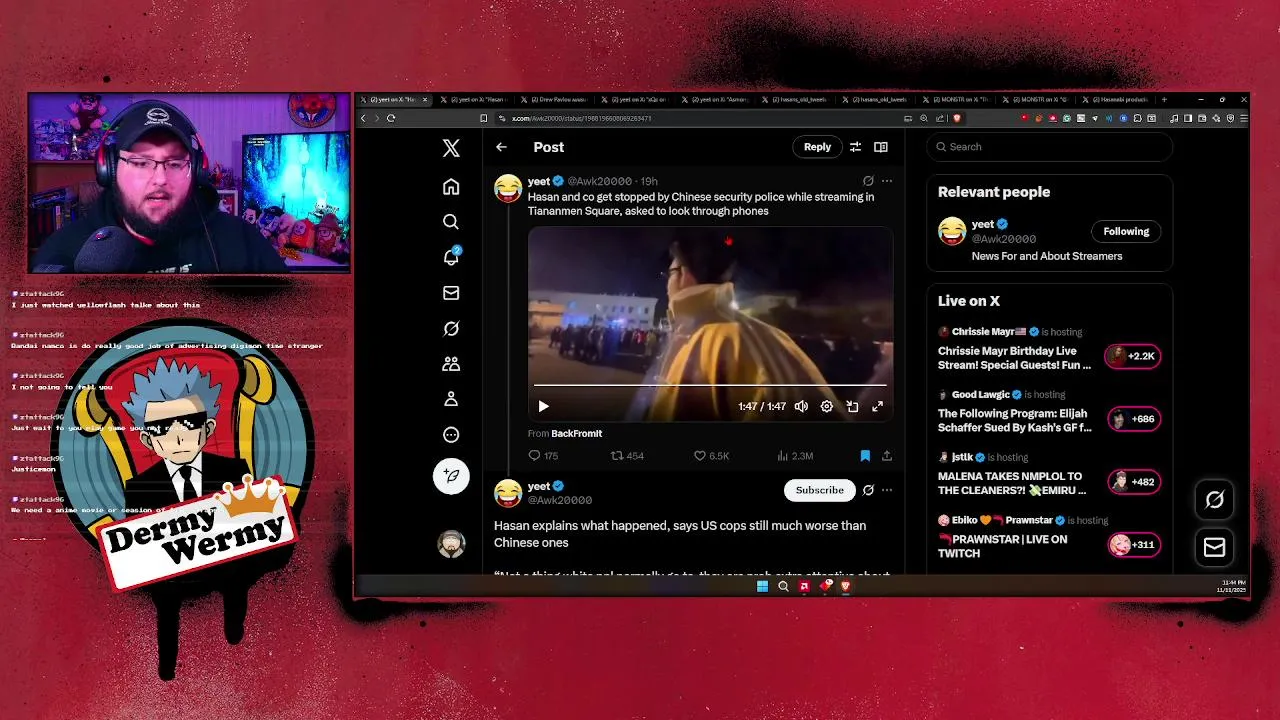This screenshot has height=720, width=1280.
Task: Like the post with 6.5K likes
Action: pyautogui.click(x=712, y=456)
